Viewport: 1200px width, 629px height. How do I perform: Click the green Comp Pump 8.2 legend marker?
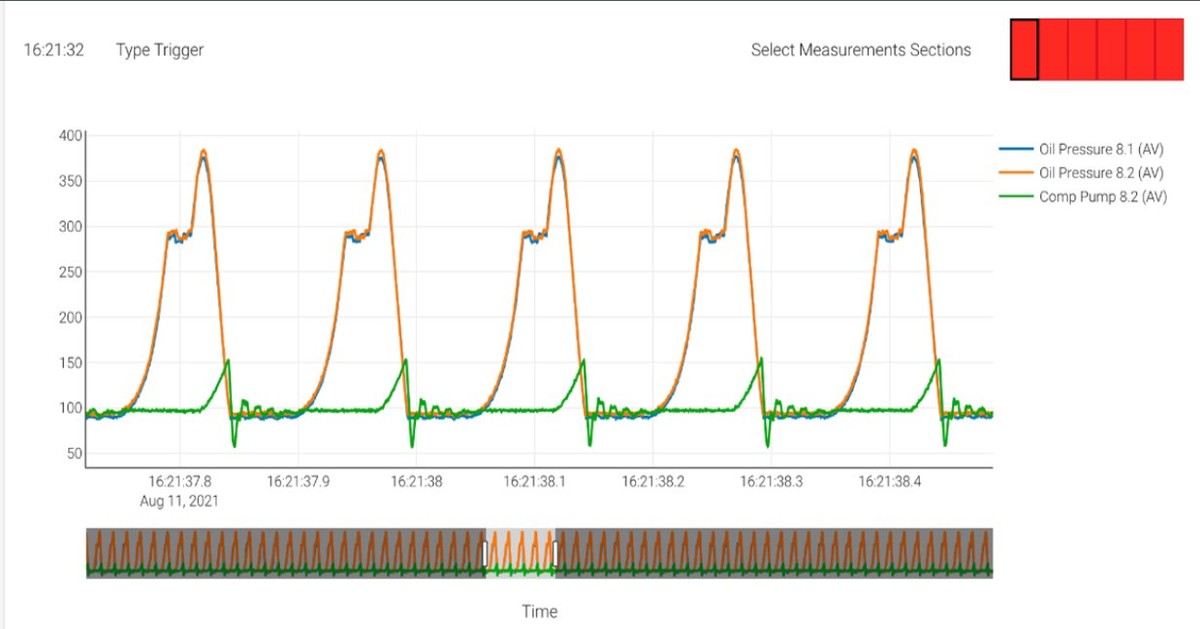click(1017, 197)
